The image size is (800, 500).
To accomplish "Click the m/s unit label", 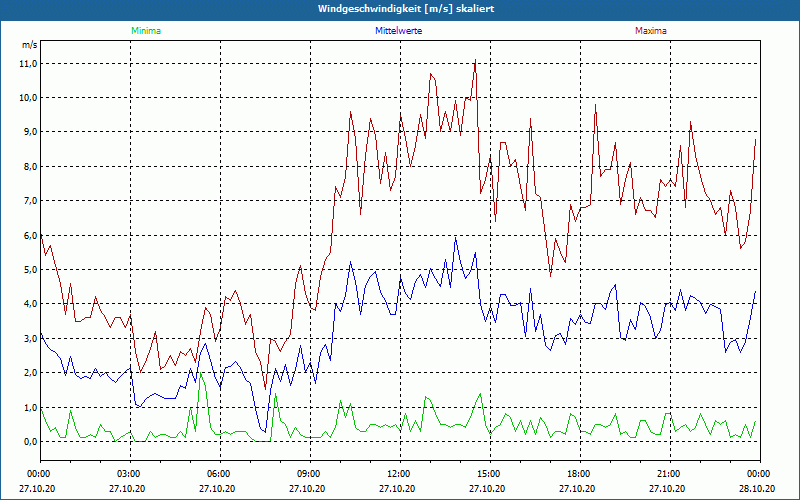I will click(30, 45).
